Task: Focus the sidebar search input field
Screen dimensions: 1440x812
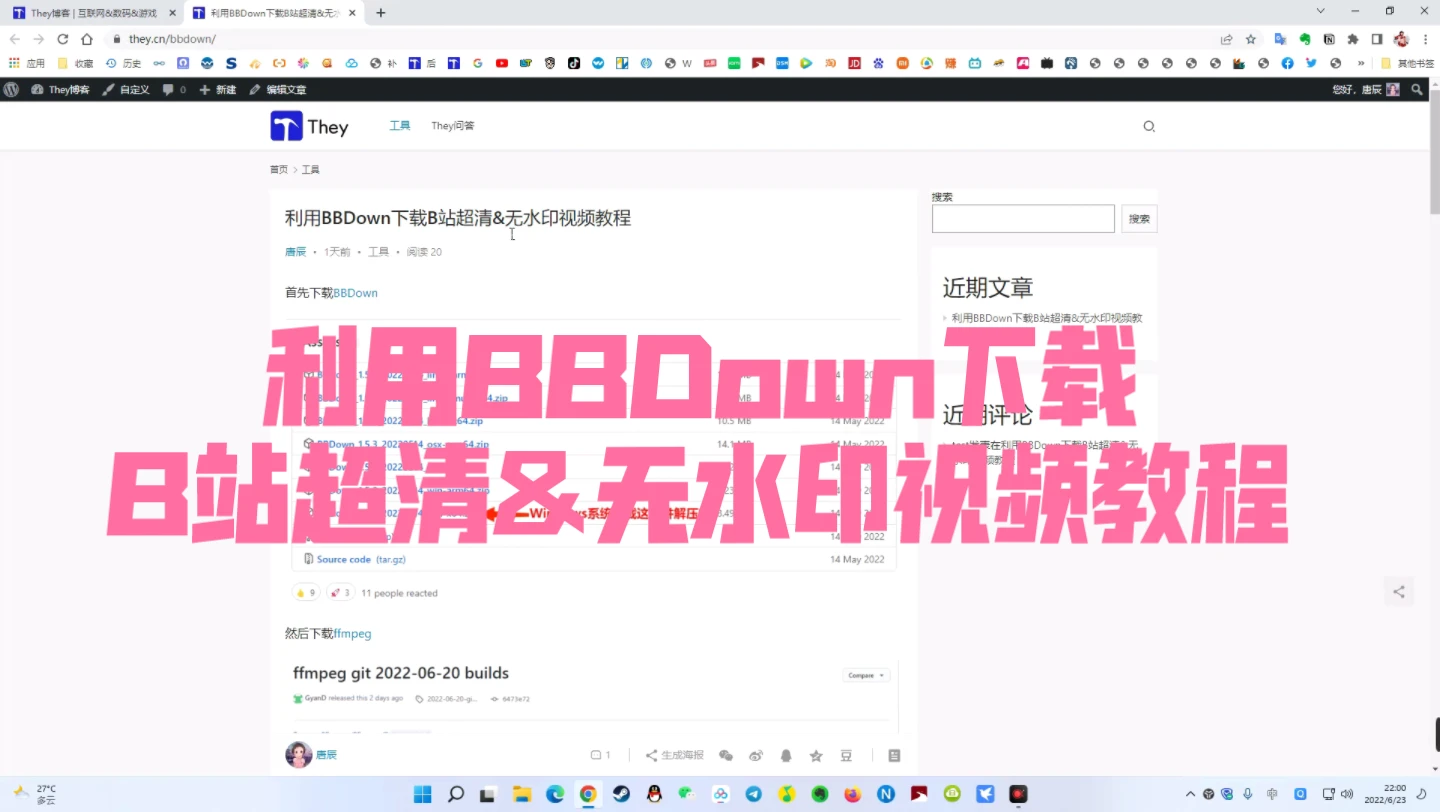Action: click(1023, 219)
